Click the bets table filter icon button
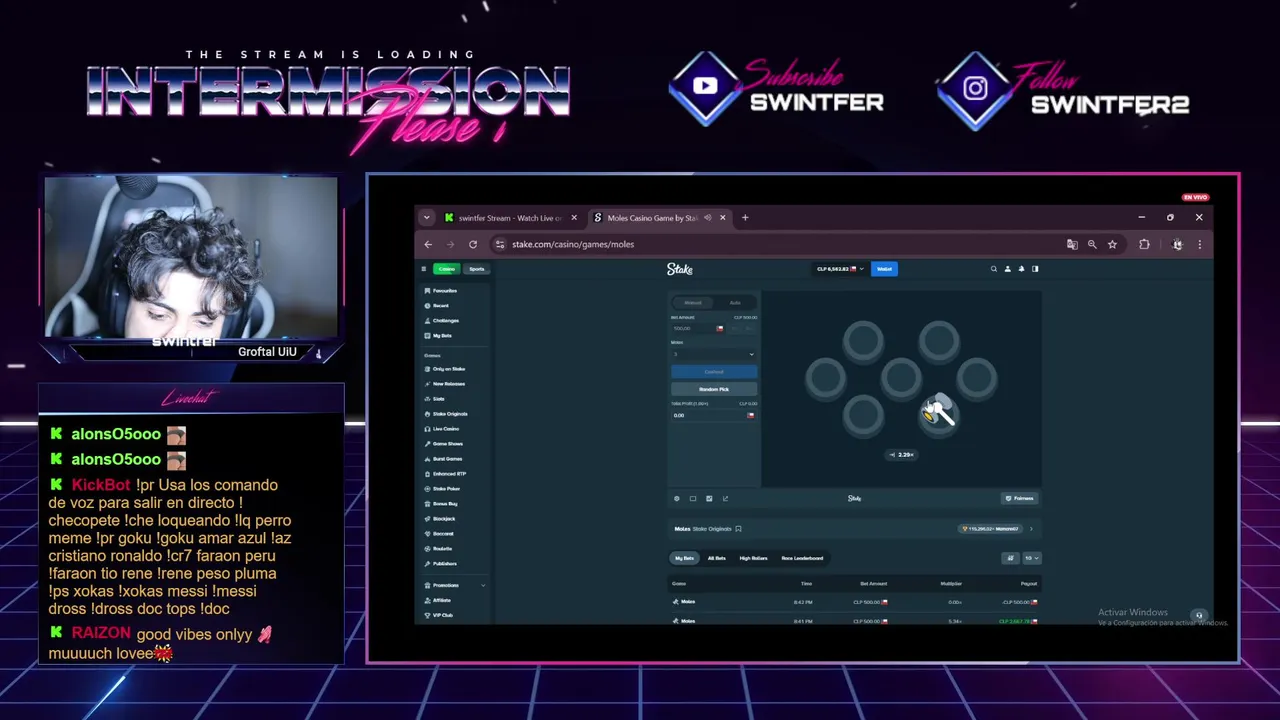 [1010, 558]
